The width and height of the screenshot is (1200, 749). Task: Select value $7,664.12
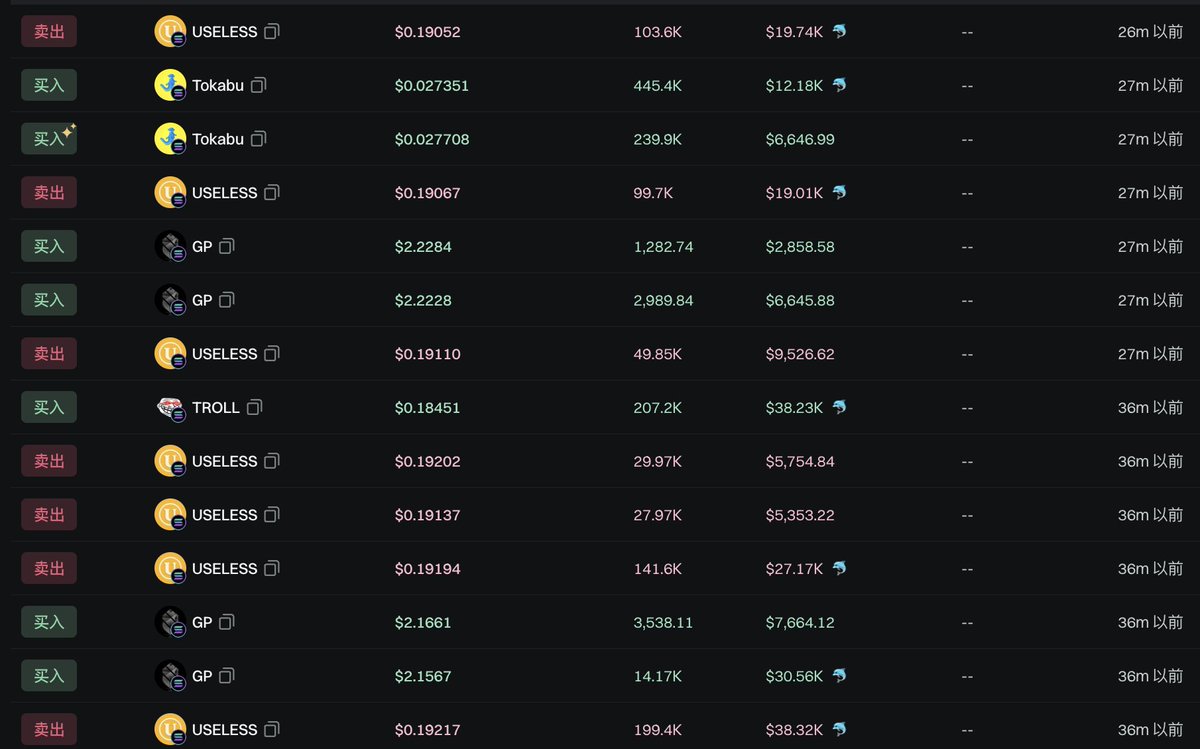point(800,622)
